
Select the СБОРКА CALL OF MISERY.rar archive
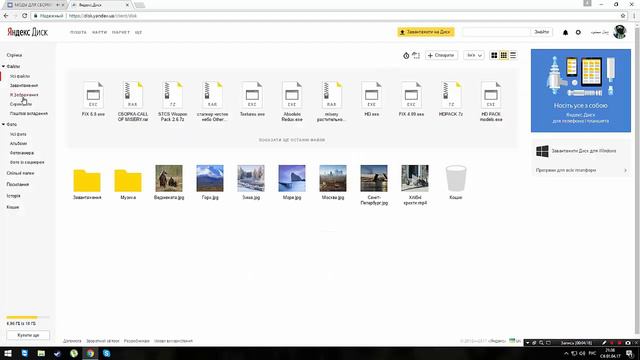pyautogui.click(x=133, y=95)
